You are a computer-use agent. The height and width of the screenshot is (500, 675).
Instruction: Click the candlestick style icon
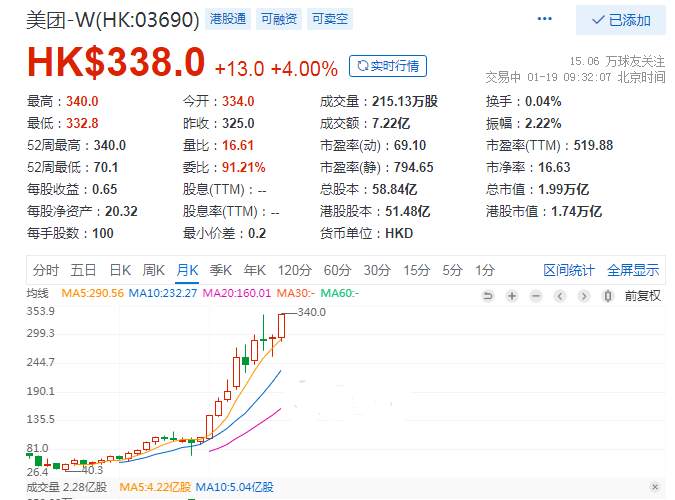tap(608, 296)
